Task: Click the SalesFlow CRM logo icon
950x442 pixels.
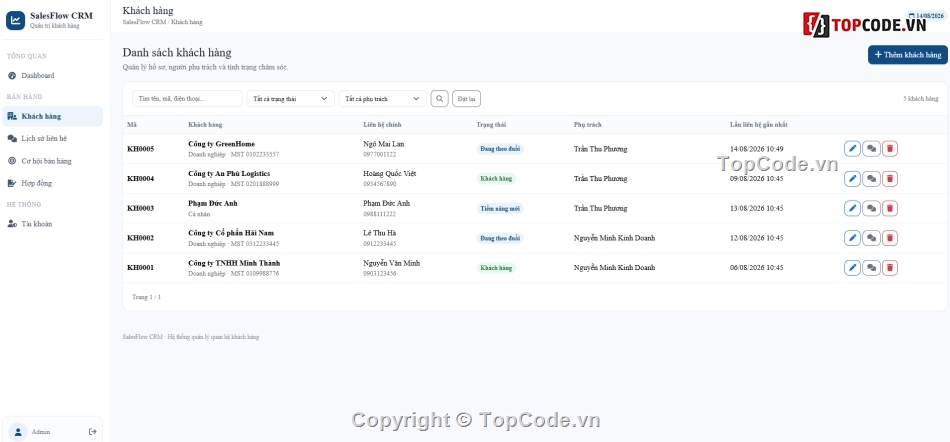Action: tap(15, 21)
